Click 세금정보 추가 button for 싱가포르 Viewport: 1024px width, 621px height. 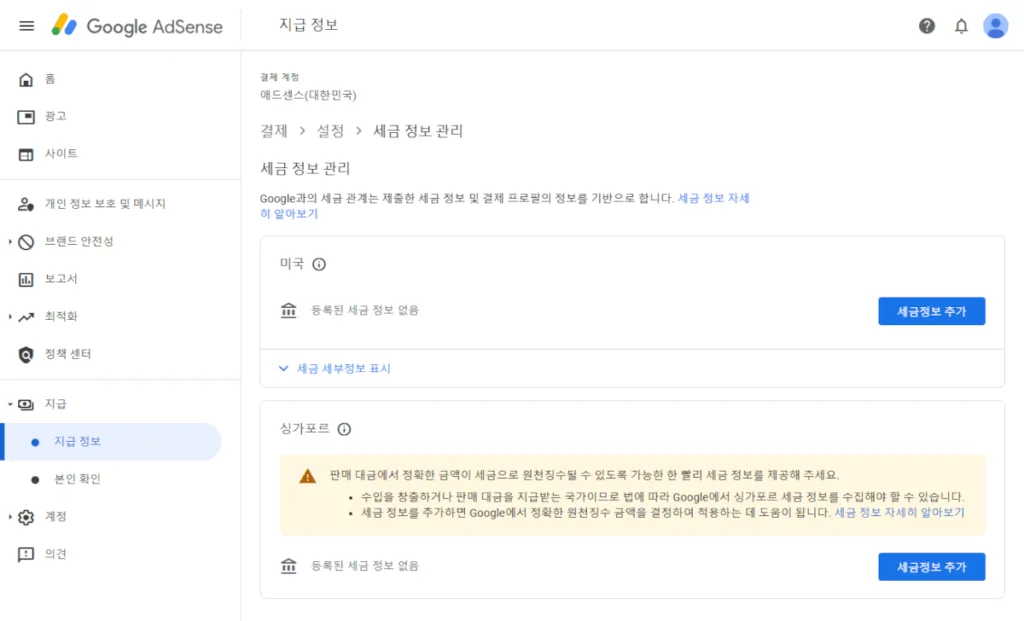tap(931, 567)
